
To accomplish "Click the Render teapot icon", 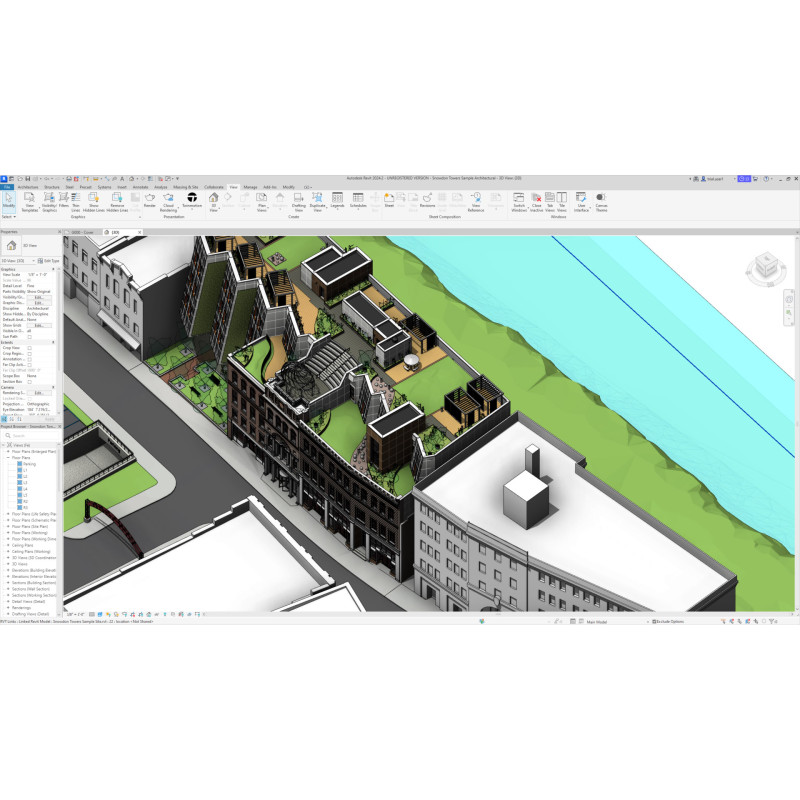I will click(149, 199).
